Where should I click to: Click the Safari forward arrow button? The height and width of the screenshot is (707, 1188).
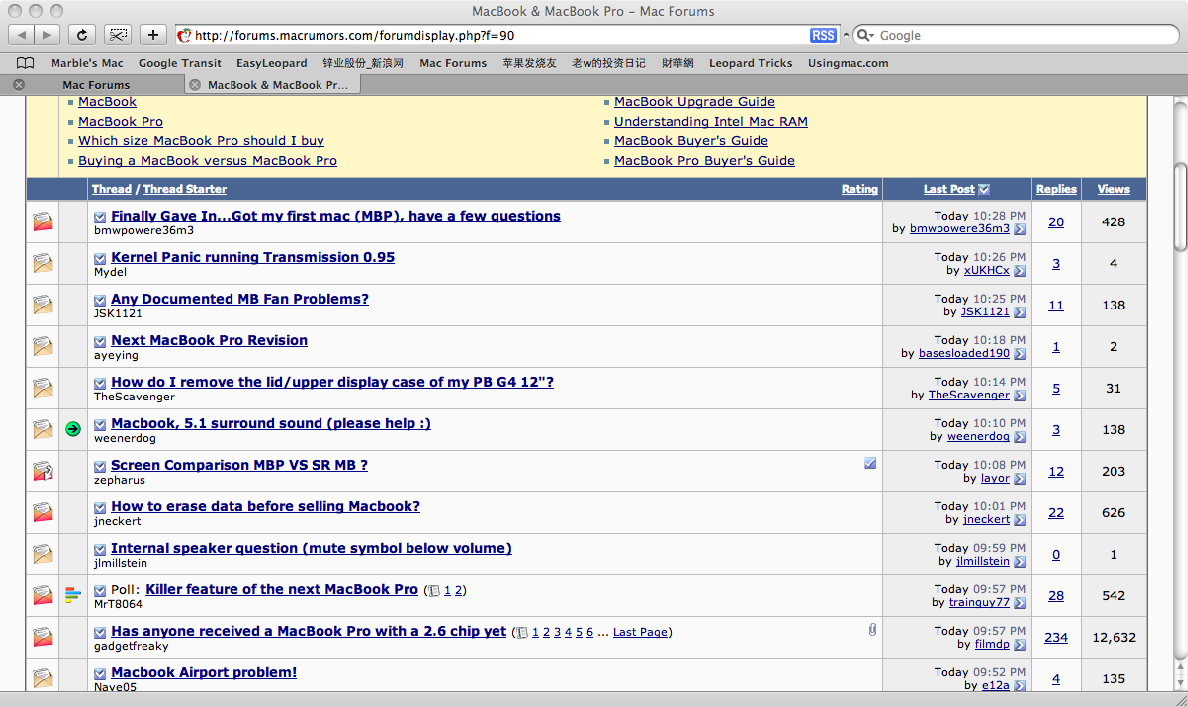(47, 35)
